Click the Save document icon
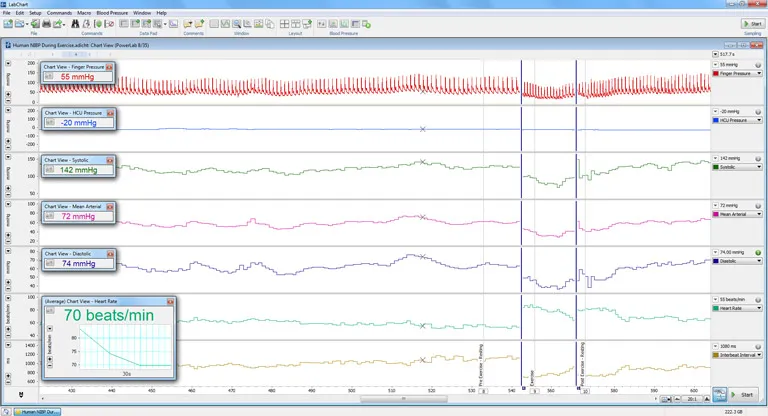768x416 pixels. 33,23
